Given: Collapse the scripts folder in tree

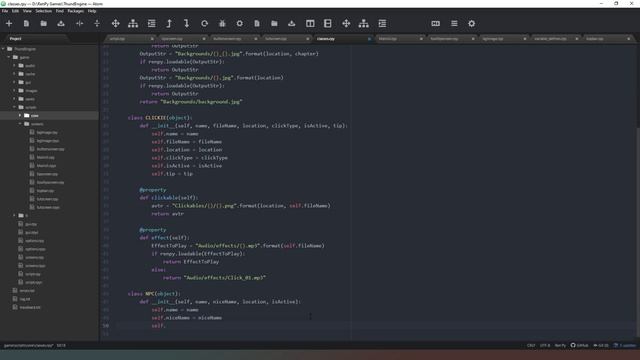Looking at the screenshot, I should 14,107.
